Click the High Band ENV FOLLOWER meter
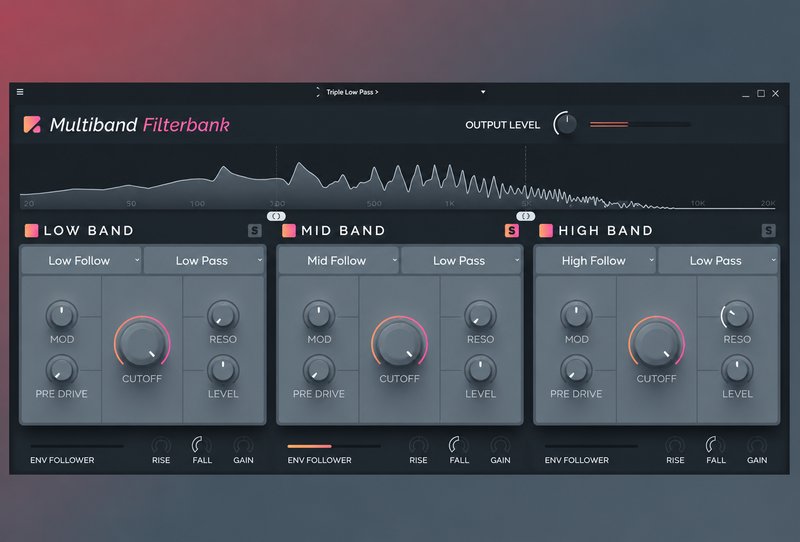 591,446
